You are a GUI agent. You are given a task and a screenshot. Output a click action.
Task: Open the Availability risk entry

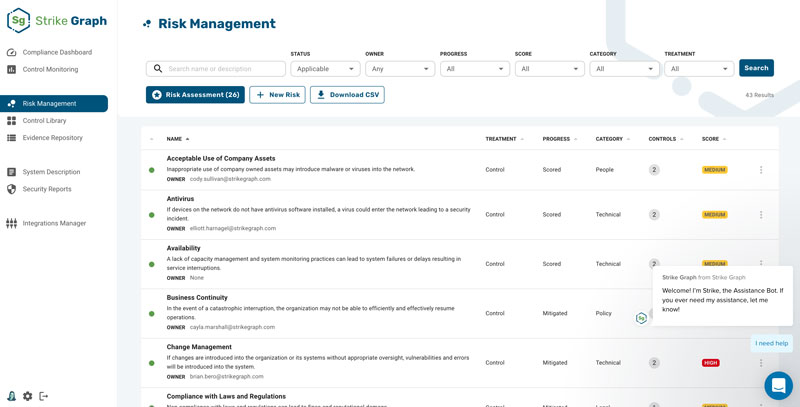183,248
